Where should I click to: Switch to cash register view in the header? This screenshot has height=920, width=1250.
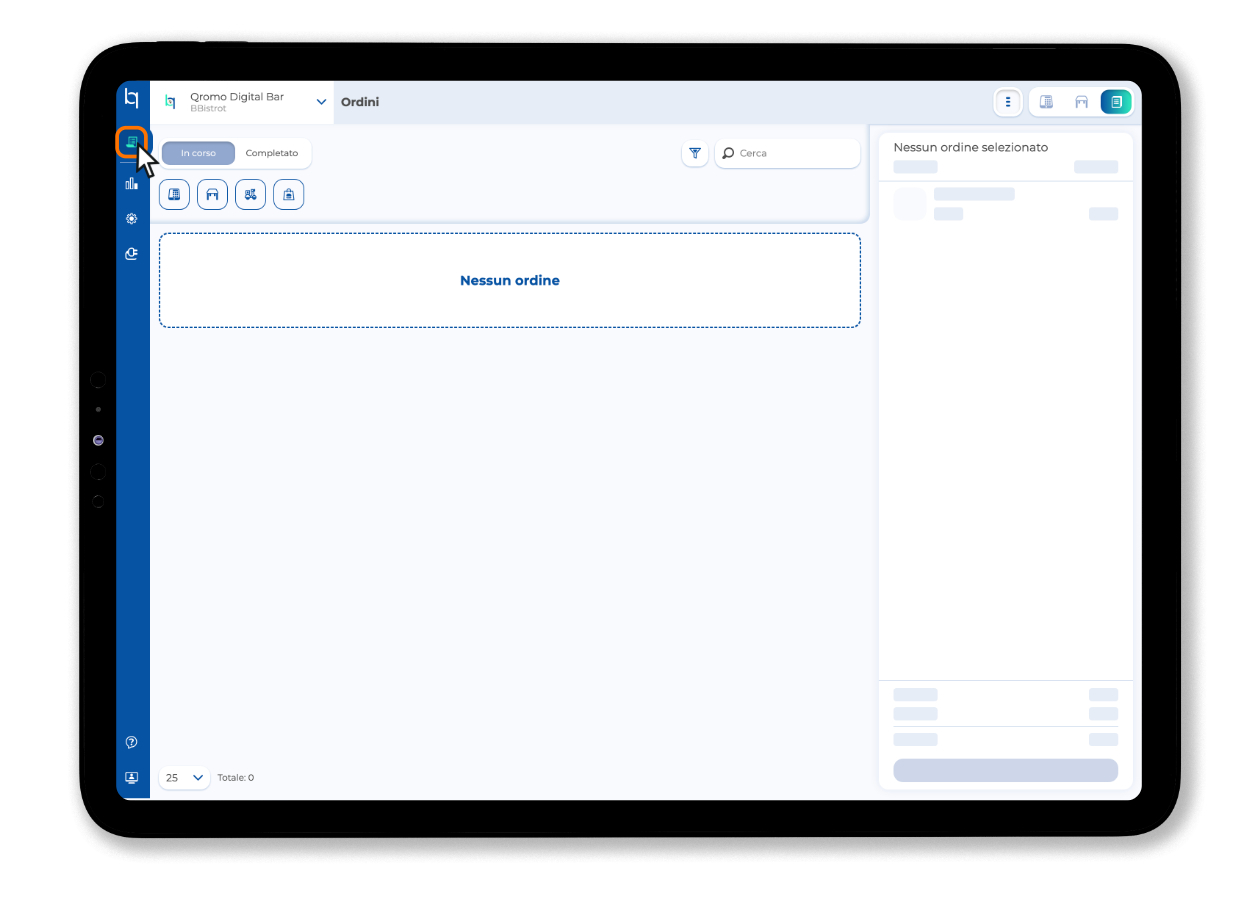click(x=1047, y=102)
